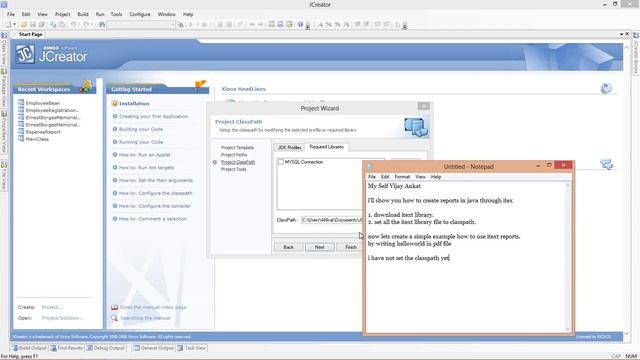The width and height of the screenshot is (640, 360).
Task: Switch to the JDK Profiles tab
Action: coord(289,147)
